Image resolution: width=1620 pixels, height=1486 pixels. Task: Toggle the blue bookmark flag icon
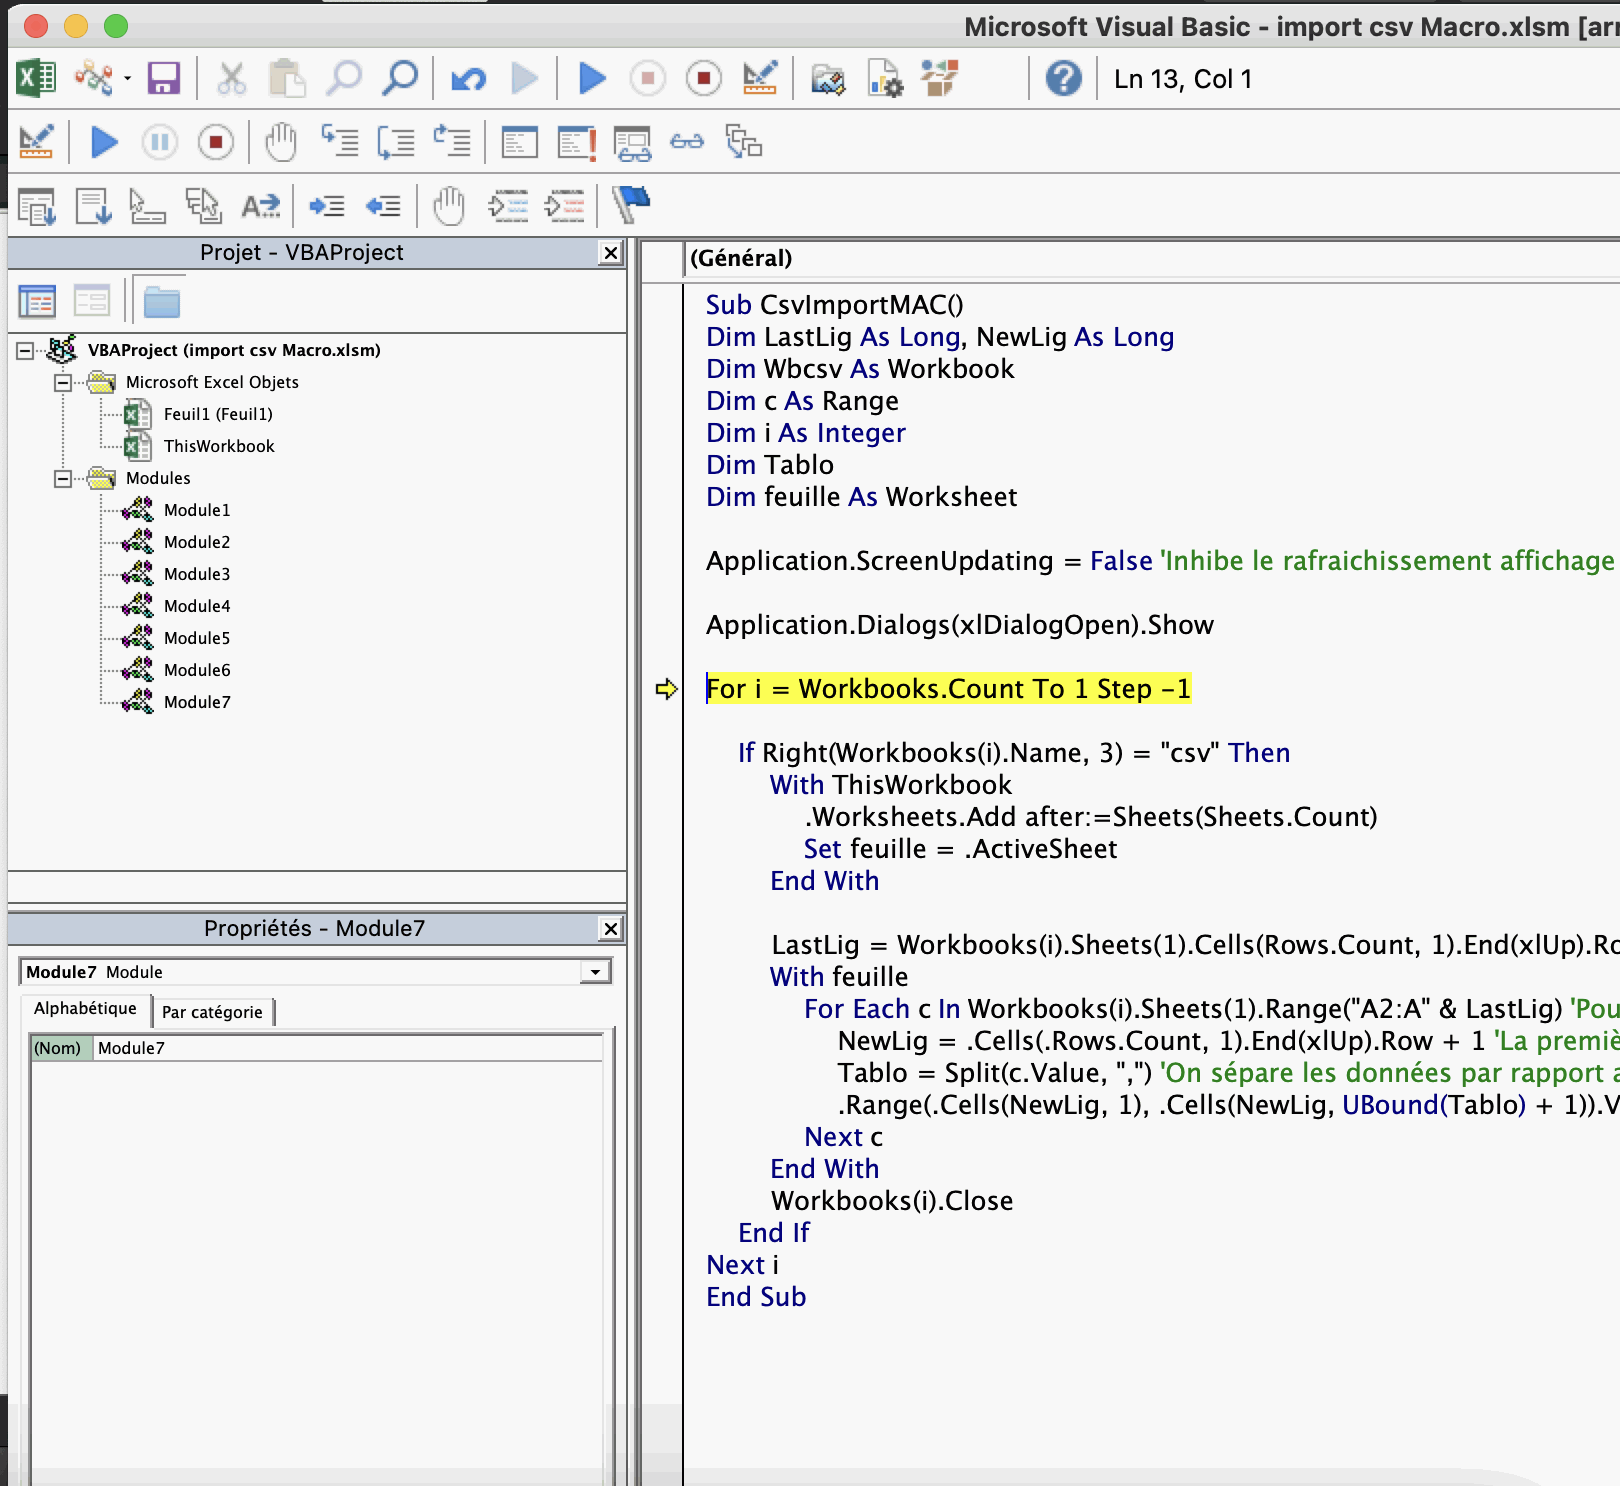point(631,205)
